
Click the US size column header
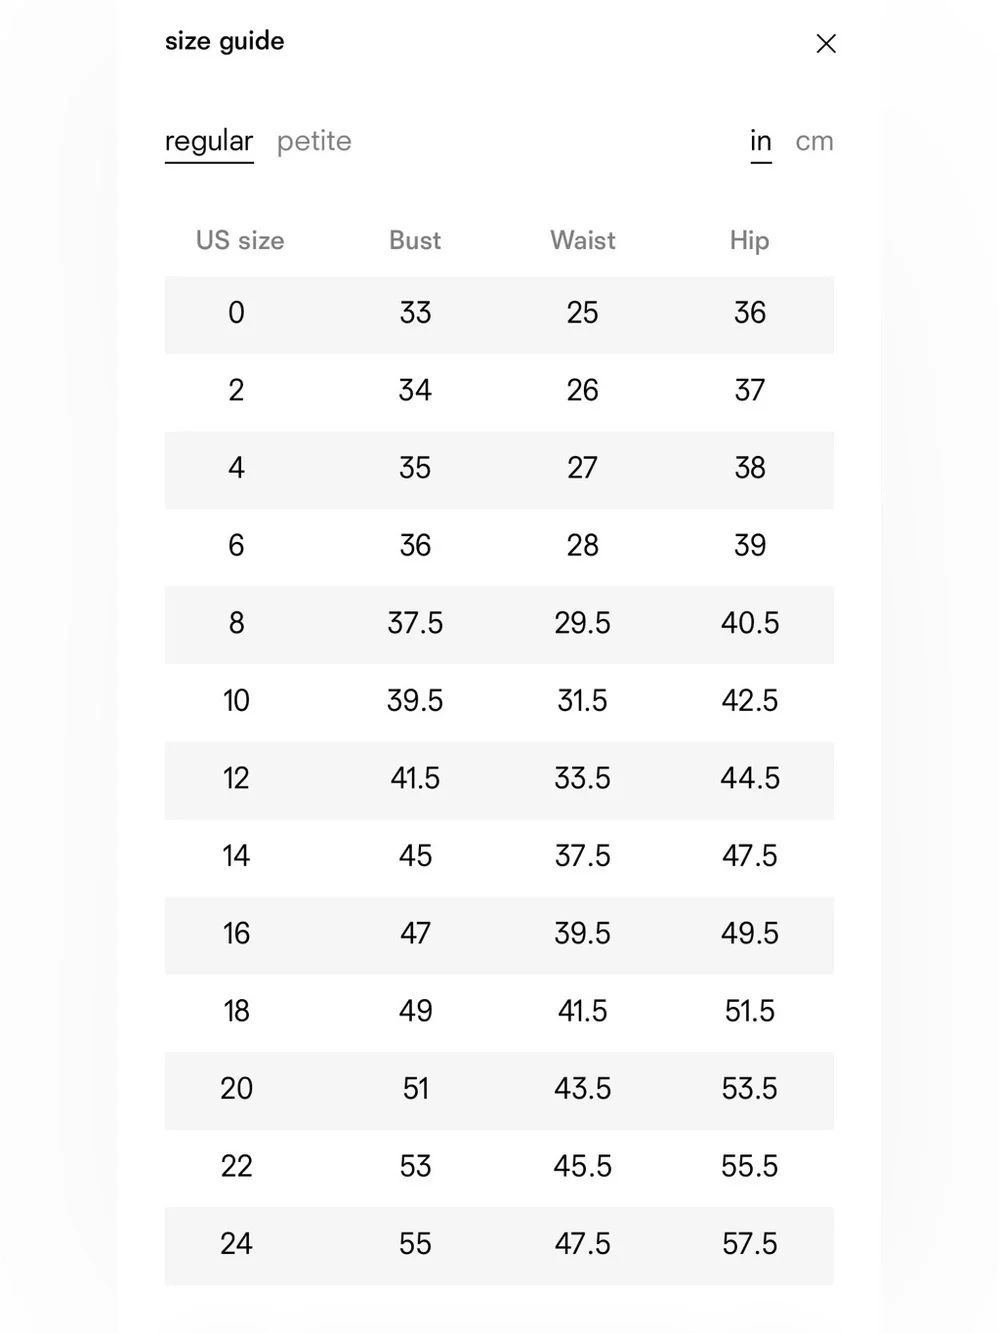tap(240, 240)
